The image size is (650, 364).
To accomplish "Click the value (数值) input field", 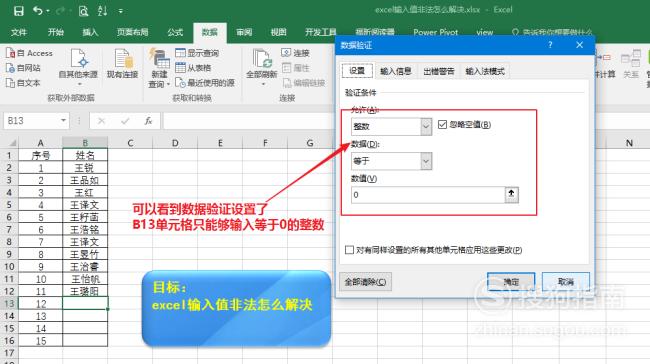I will (x=428, y=195).
